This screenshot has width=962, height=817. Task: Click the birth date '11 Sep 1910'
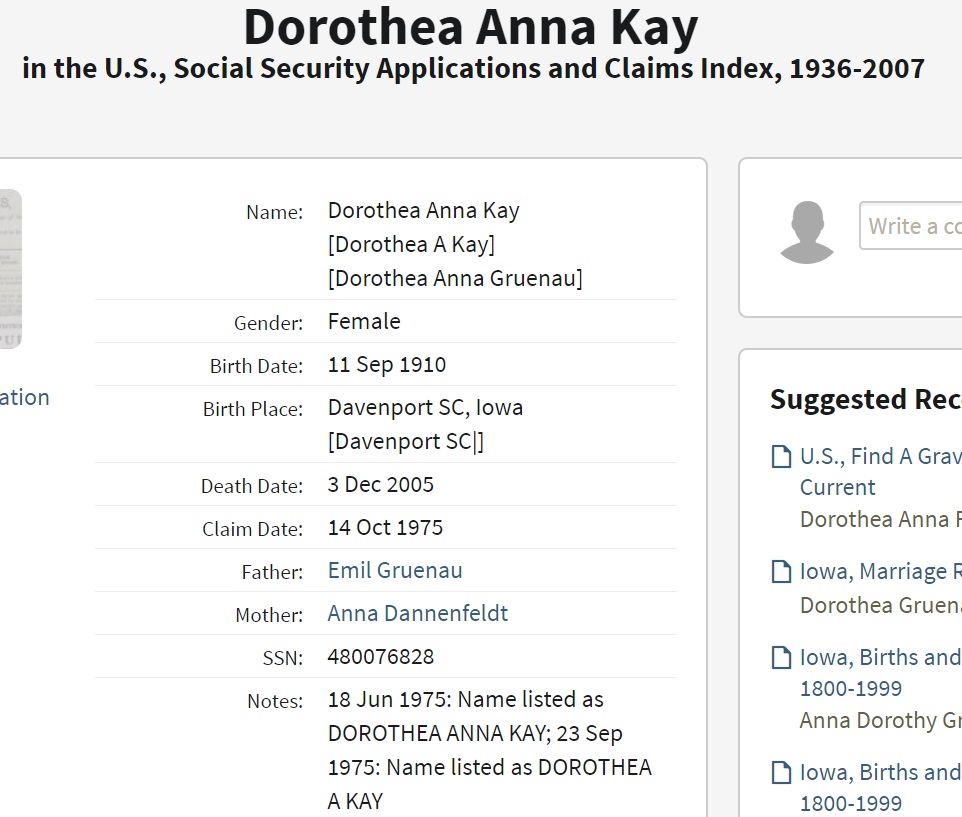(387, 364)
